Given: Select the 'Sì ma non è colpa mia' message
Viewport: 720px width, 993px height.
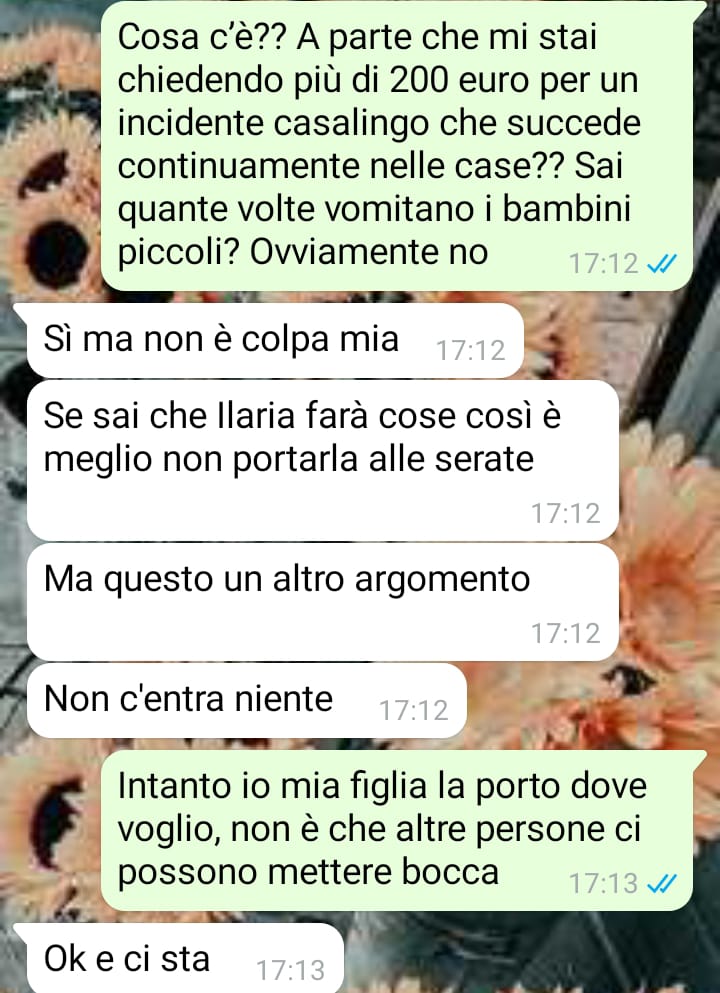Looking at the screenshot, I should (x=275, y=341).
